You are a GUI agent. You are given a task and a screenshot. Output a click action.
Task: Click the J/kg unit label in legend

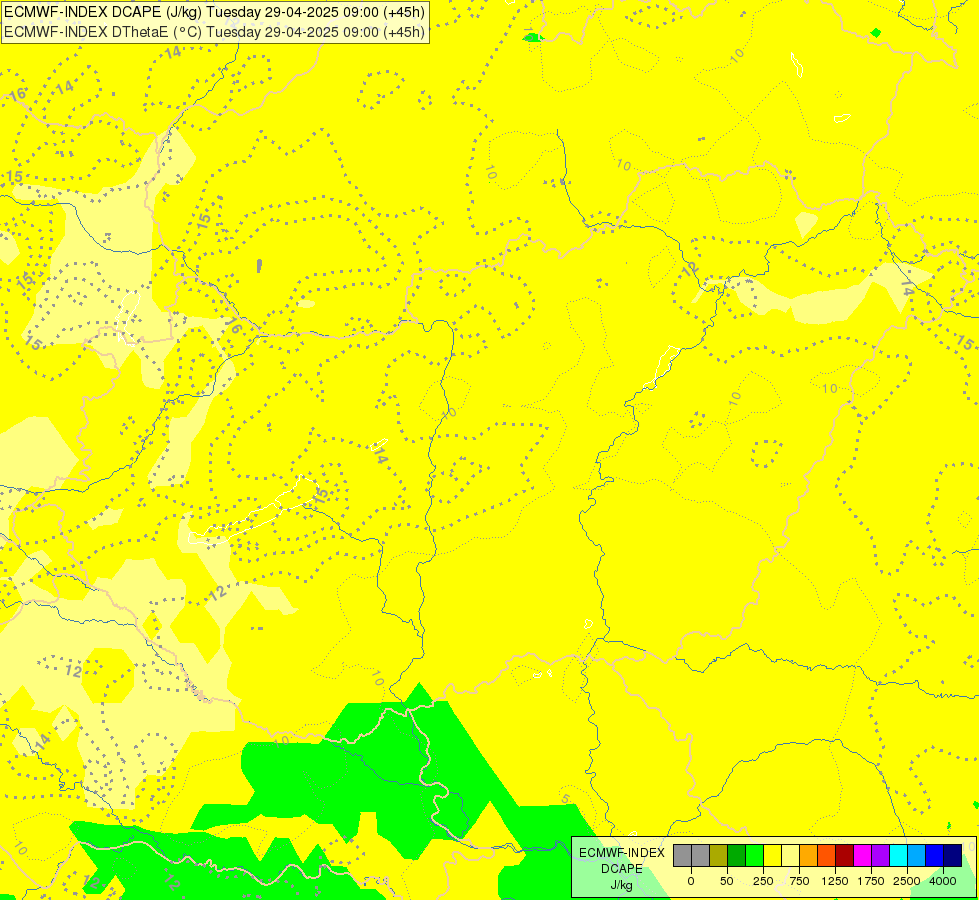[x=622, y=885]
